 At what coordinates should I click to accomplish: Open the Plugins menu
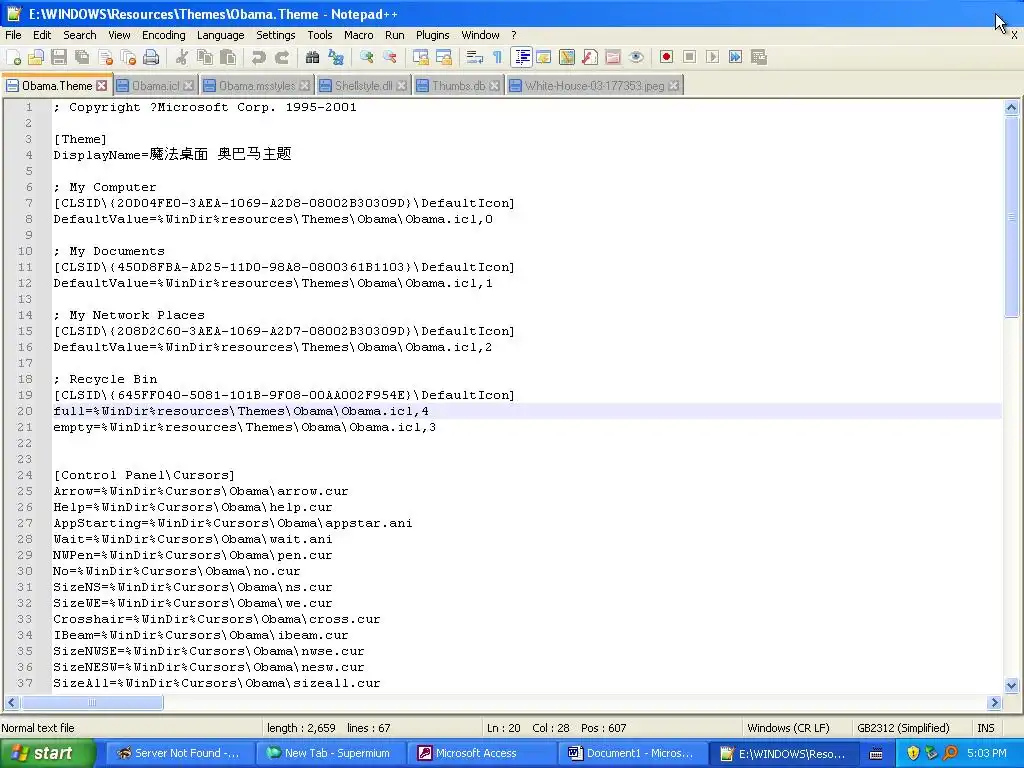432,35
